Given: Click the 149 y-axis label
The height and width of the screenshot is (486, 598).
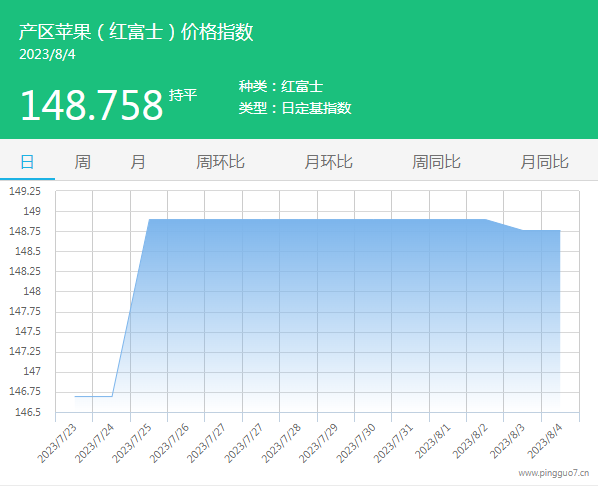Looking at the screenshot, I should pyautogui.click(x=32, y=211).
